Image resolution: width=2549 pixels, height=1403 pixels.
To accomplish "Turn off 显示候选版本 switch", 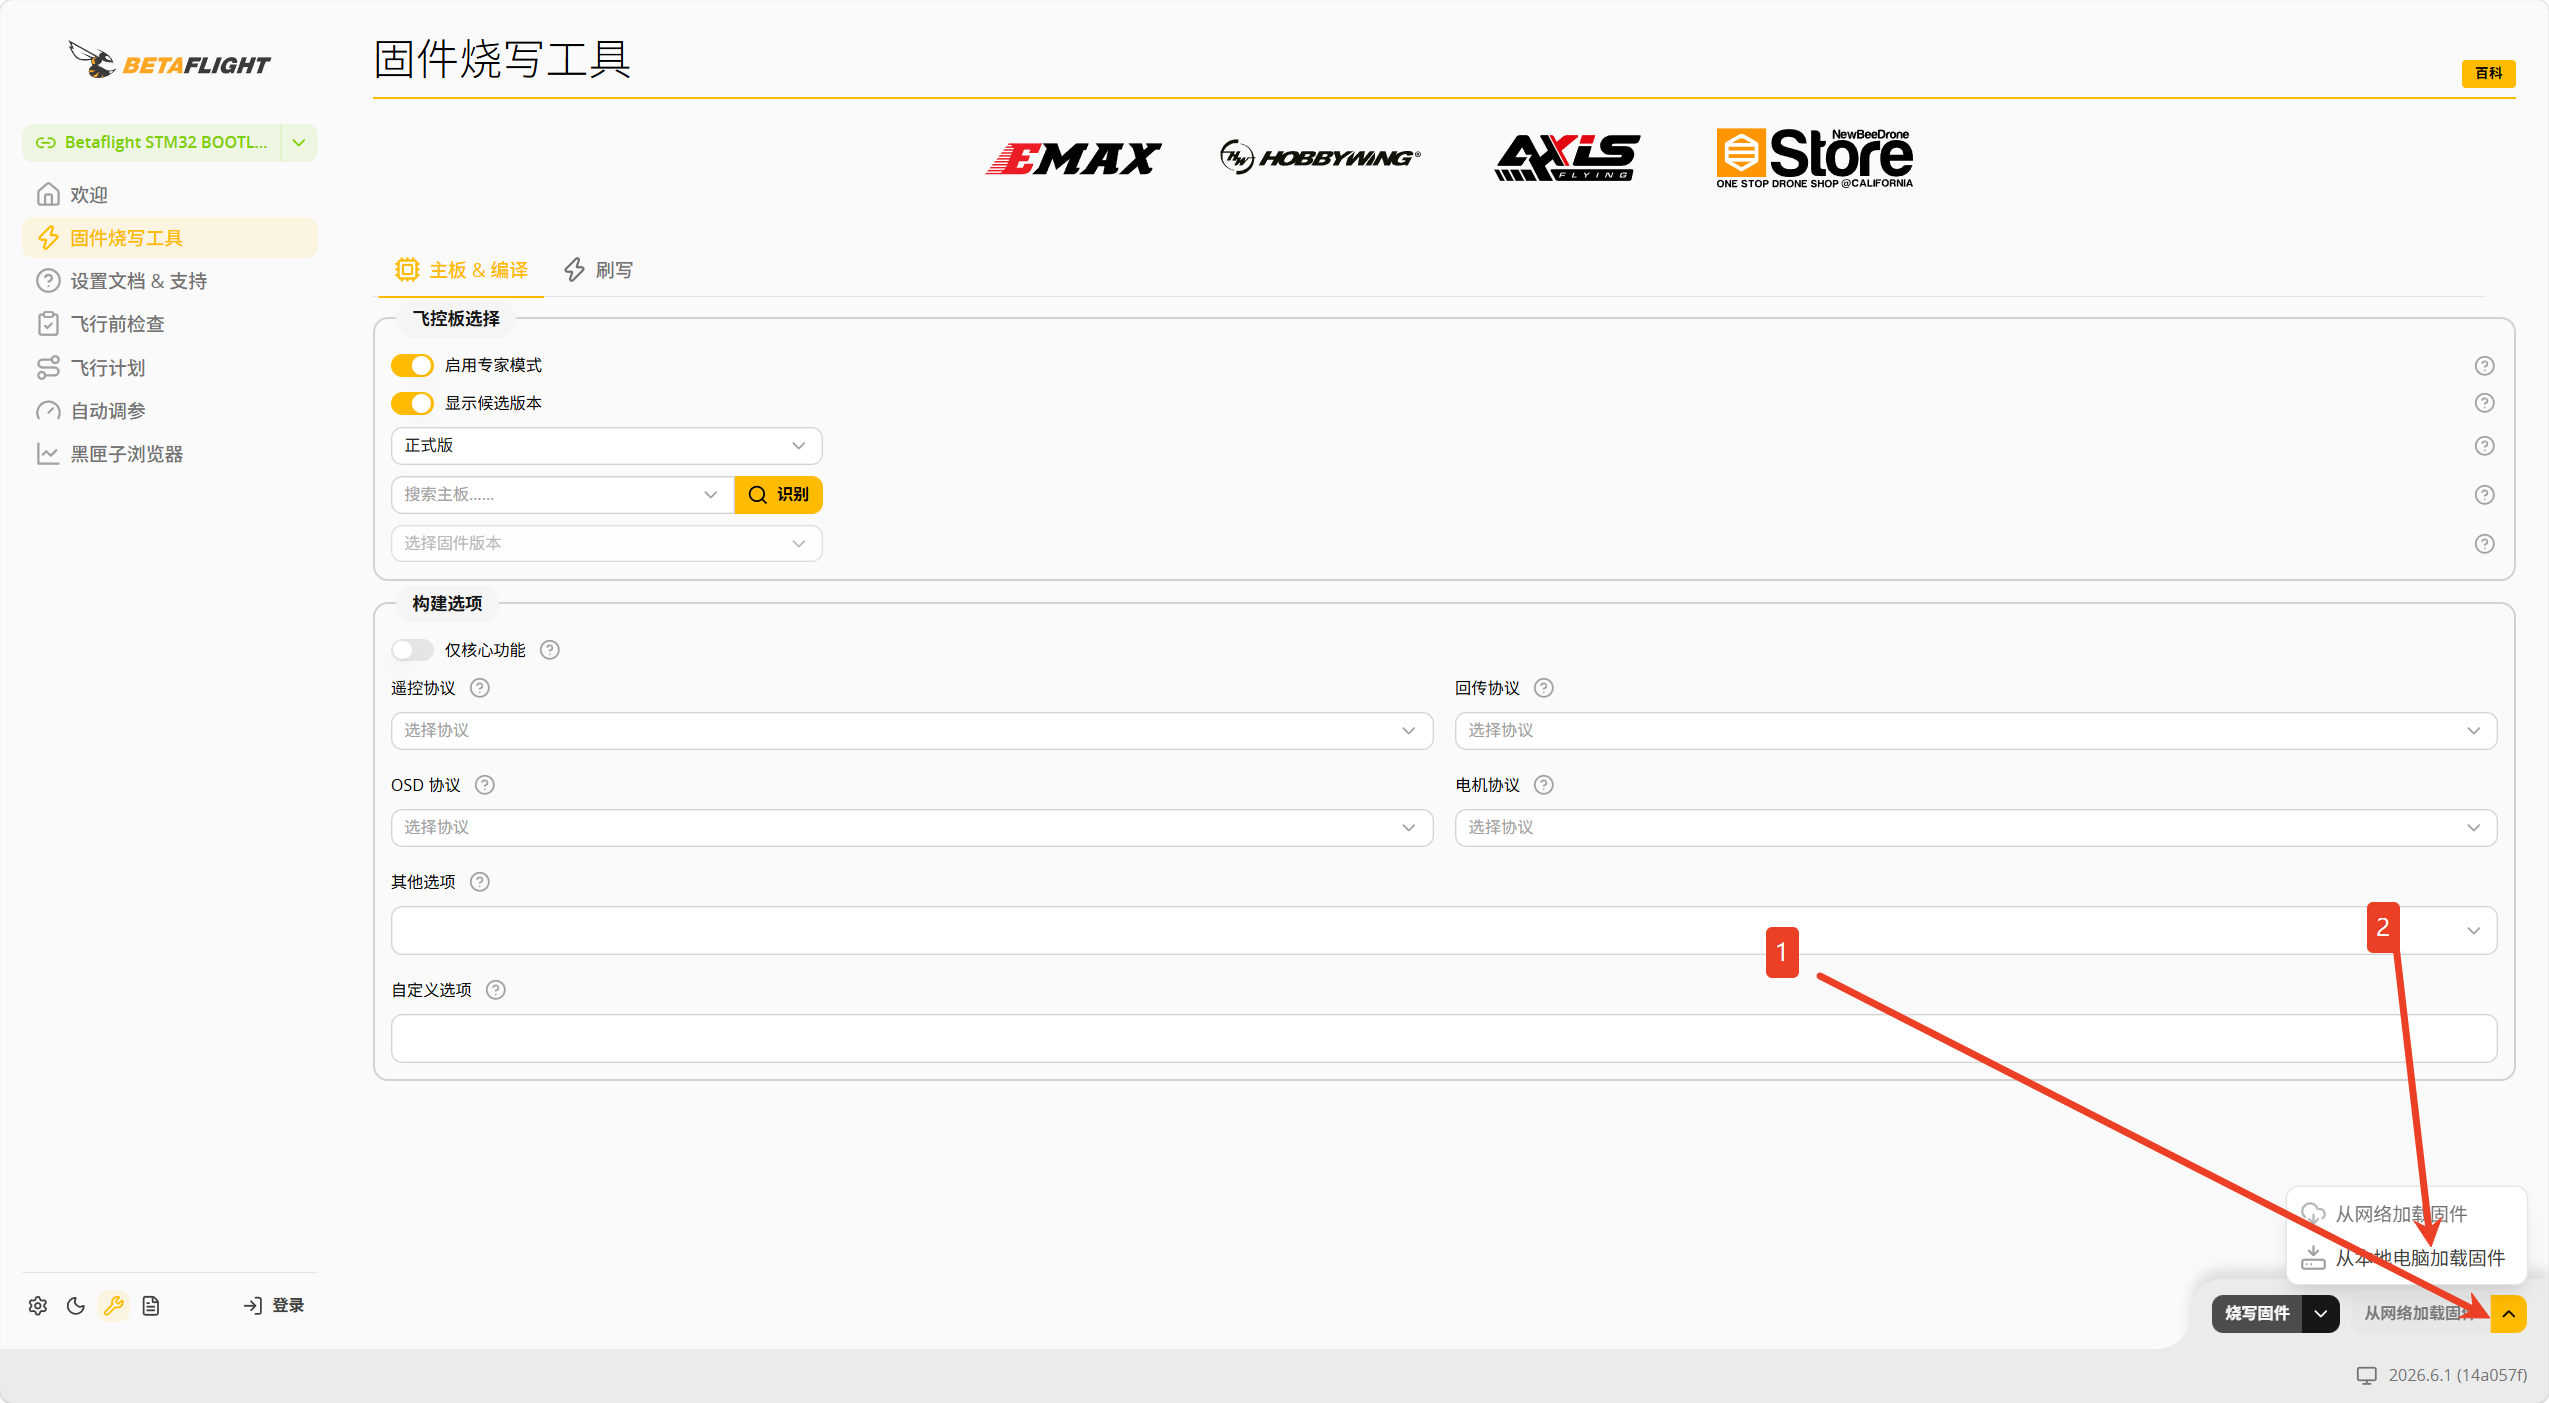I will tap(412, 403).
